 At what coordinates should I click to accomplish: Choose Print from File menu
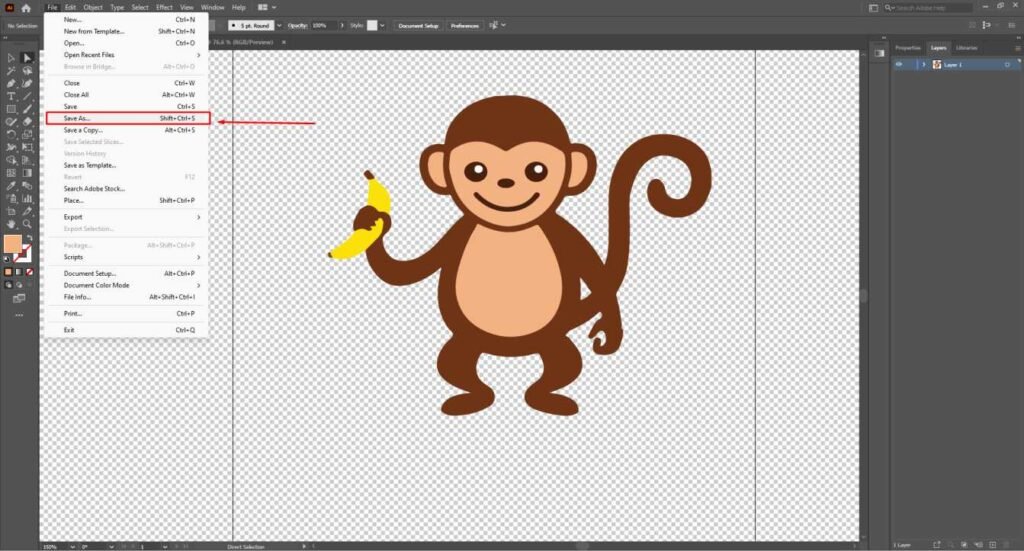pyautogui.click(x=127, y=313)
